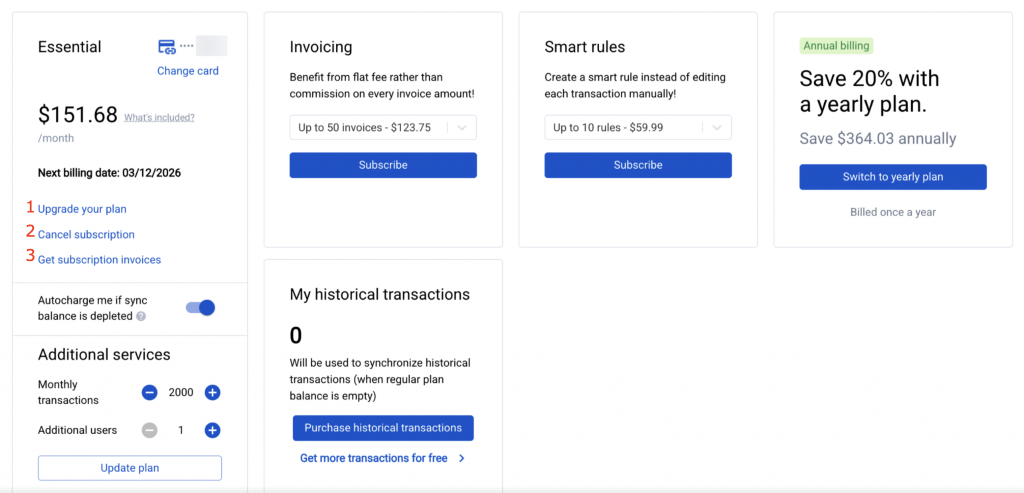Screen dimensions: 1024x493
Task: Click the help icon beside sync balance
Action: click(x=141, y=317)
